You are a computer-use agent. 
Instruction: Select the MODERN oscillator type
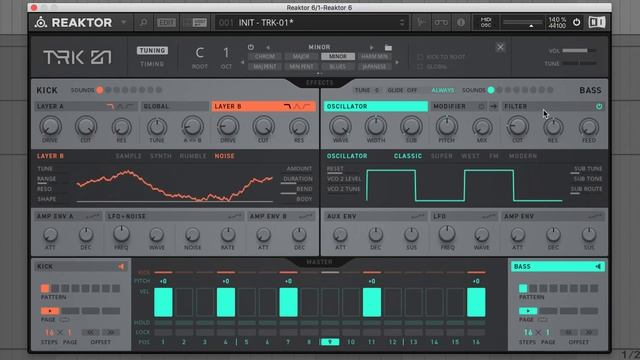tap(522, 156)
